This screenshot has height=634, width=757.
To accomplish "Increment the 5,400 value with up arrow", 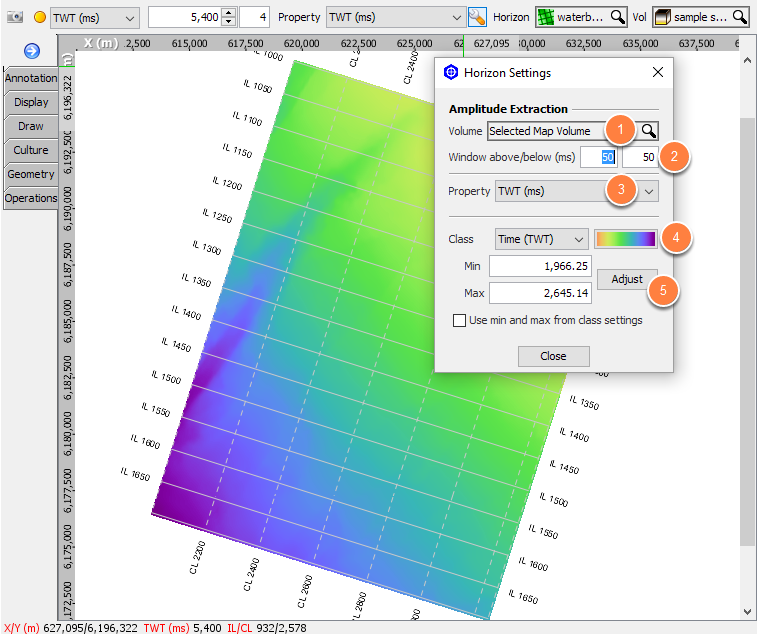I will click(x=230, y=13).
